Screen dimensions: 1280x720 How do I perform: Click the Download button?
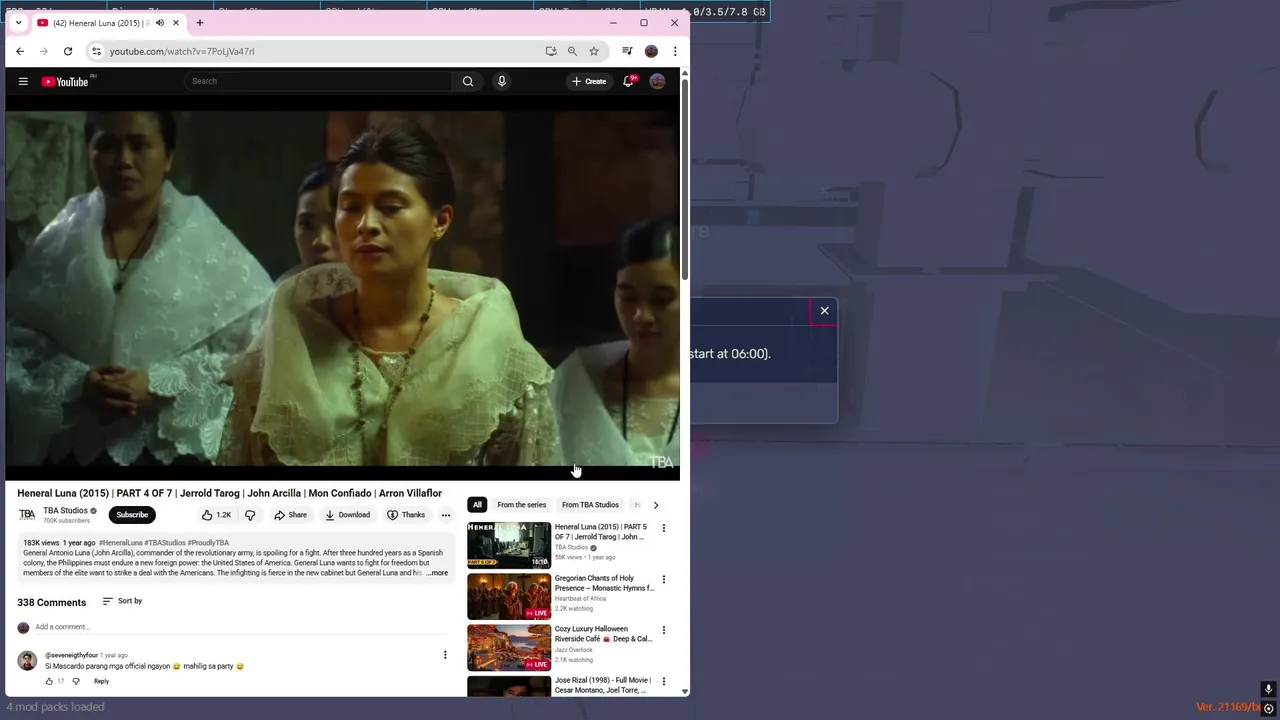click(x=347, y=515)
